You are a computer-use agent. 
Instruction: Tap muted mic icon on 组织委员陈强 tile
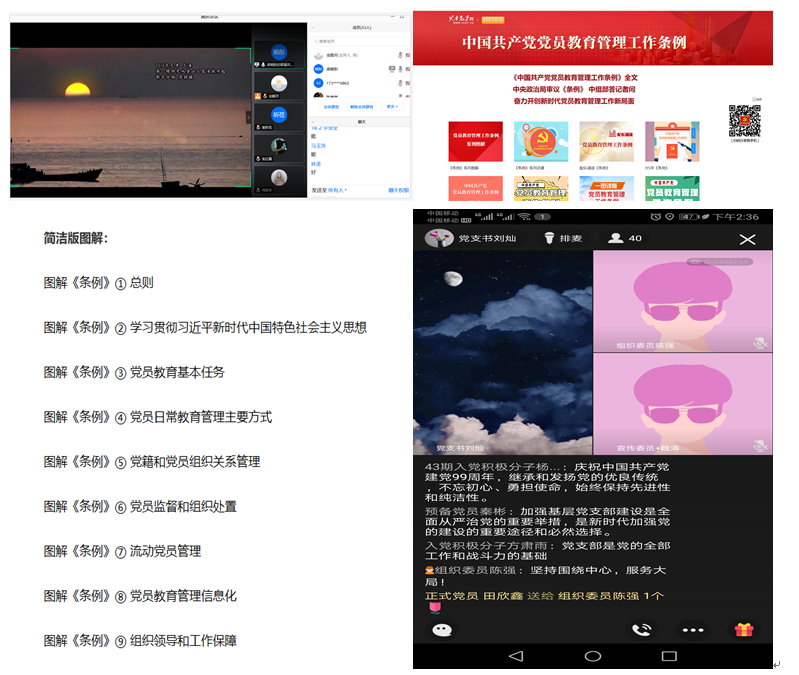(760, 344)
